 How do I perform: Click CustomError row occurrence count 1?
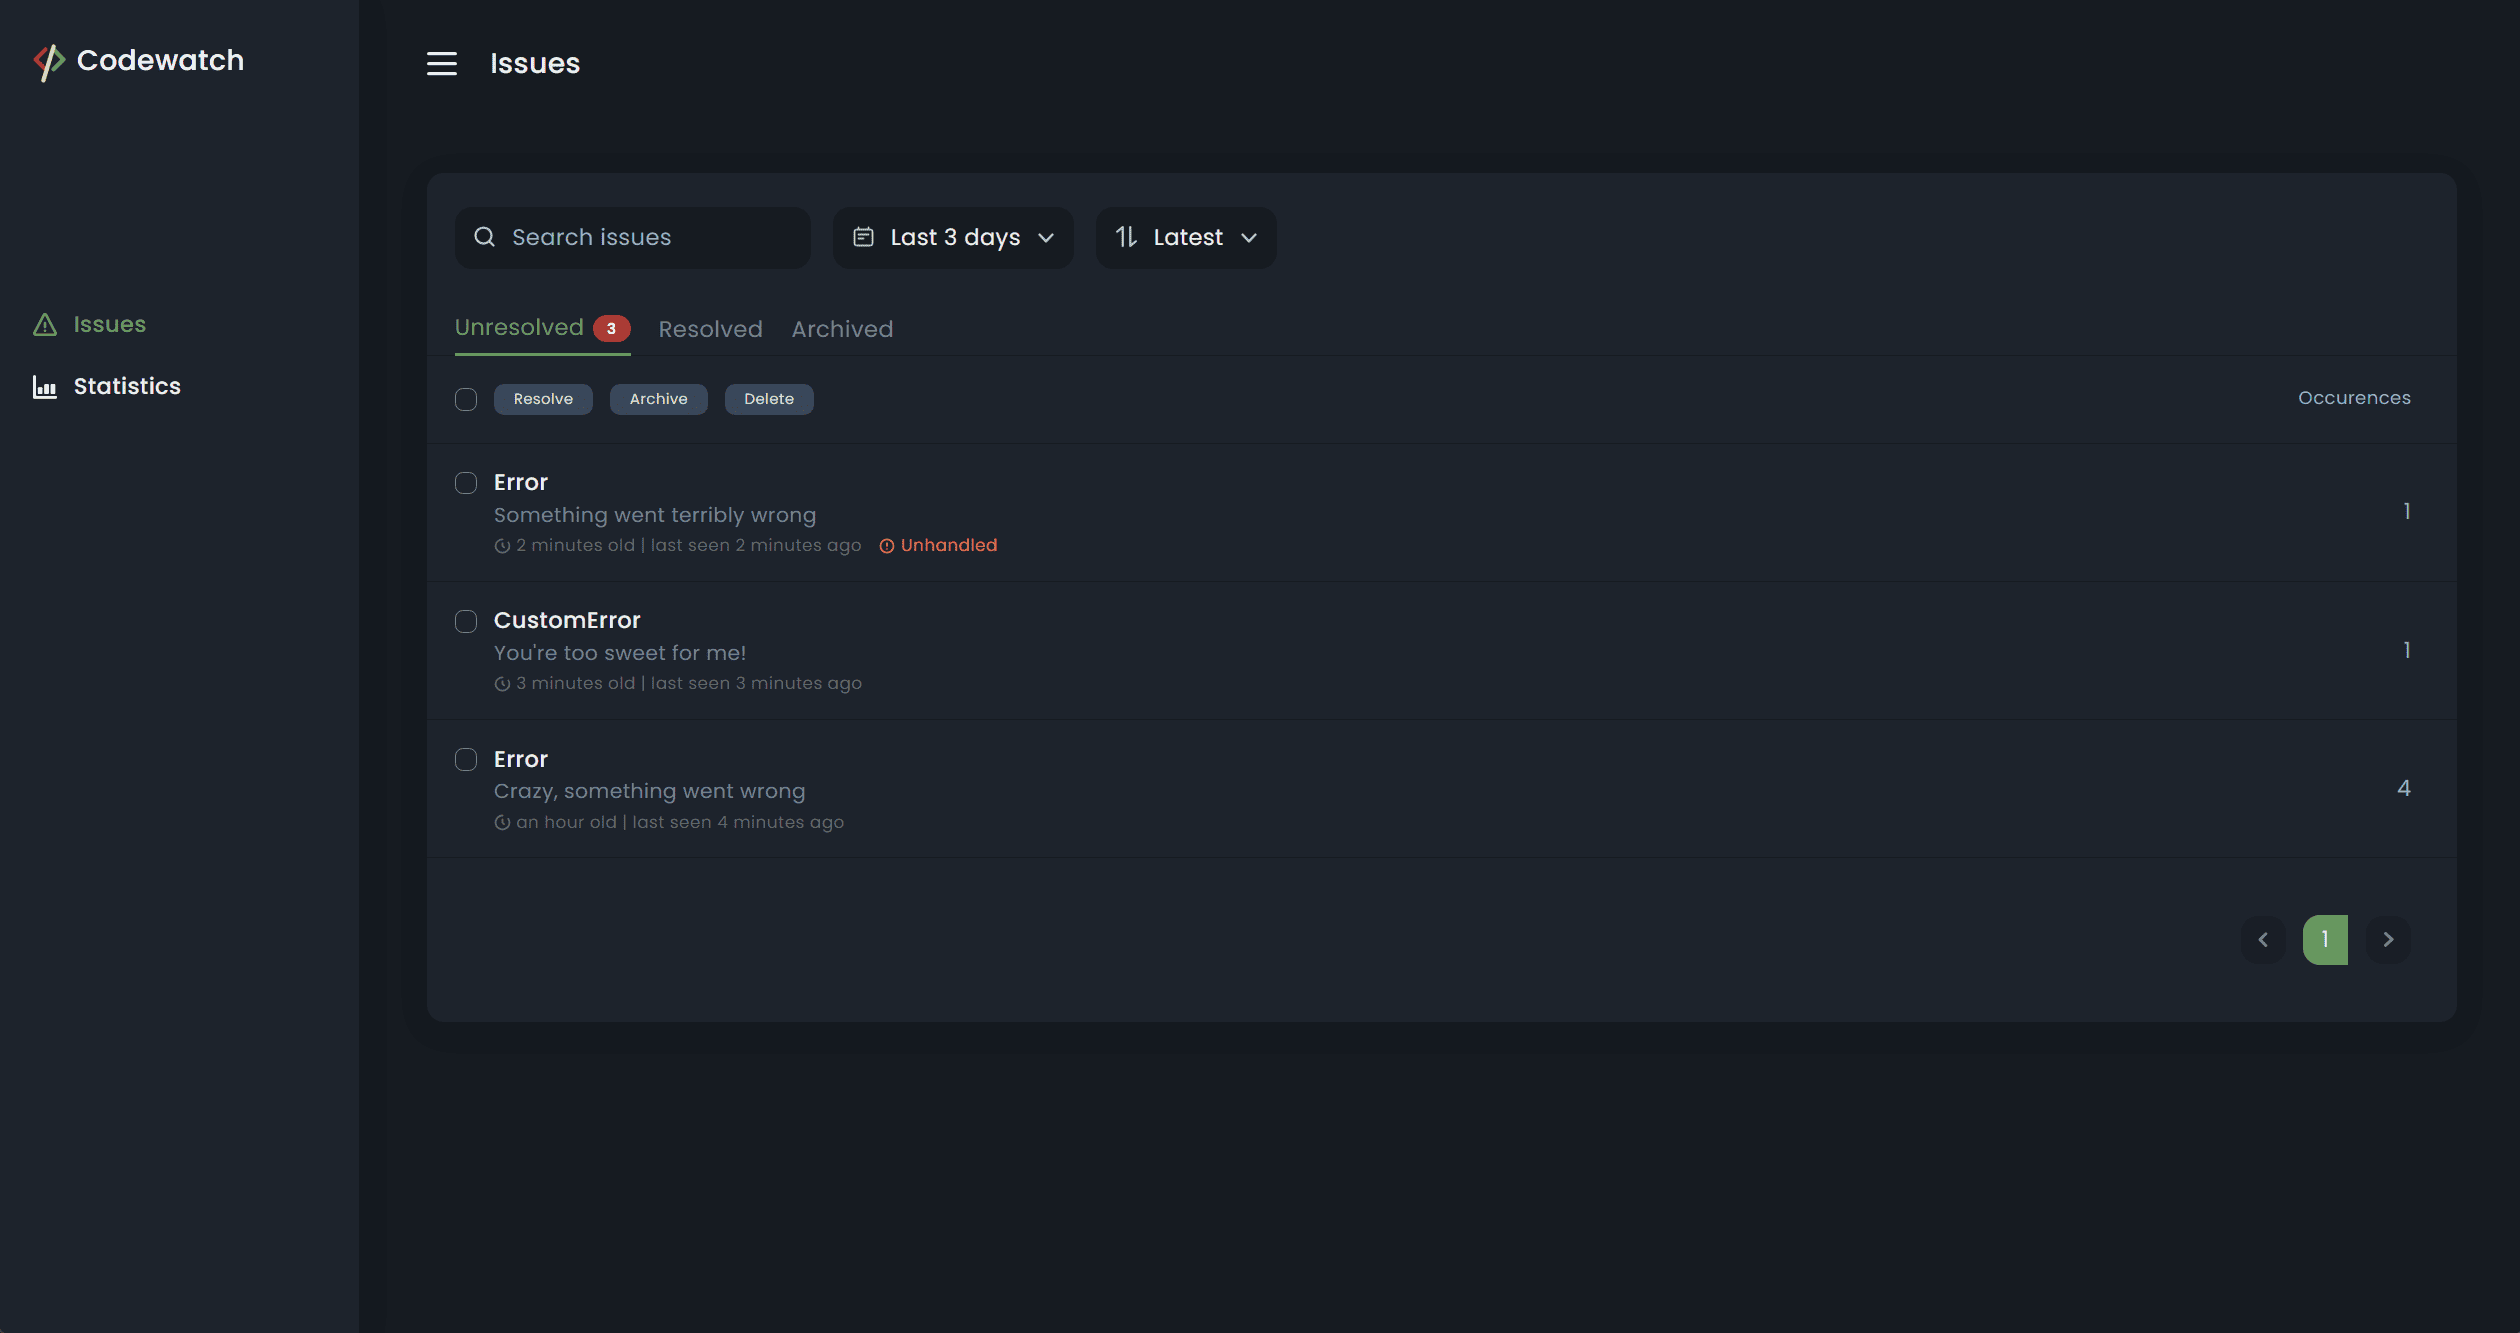[x=2406, y=651]
